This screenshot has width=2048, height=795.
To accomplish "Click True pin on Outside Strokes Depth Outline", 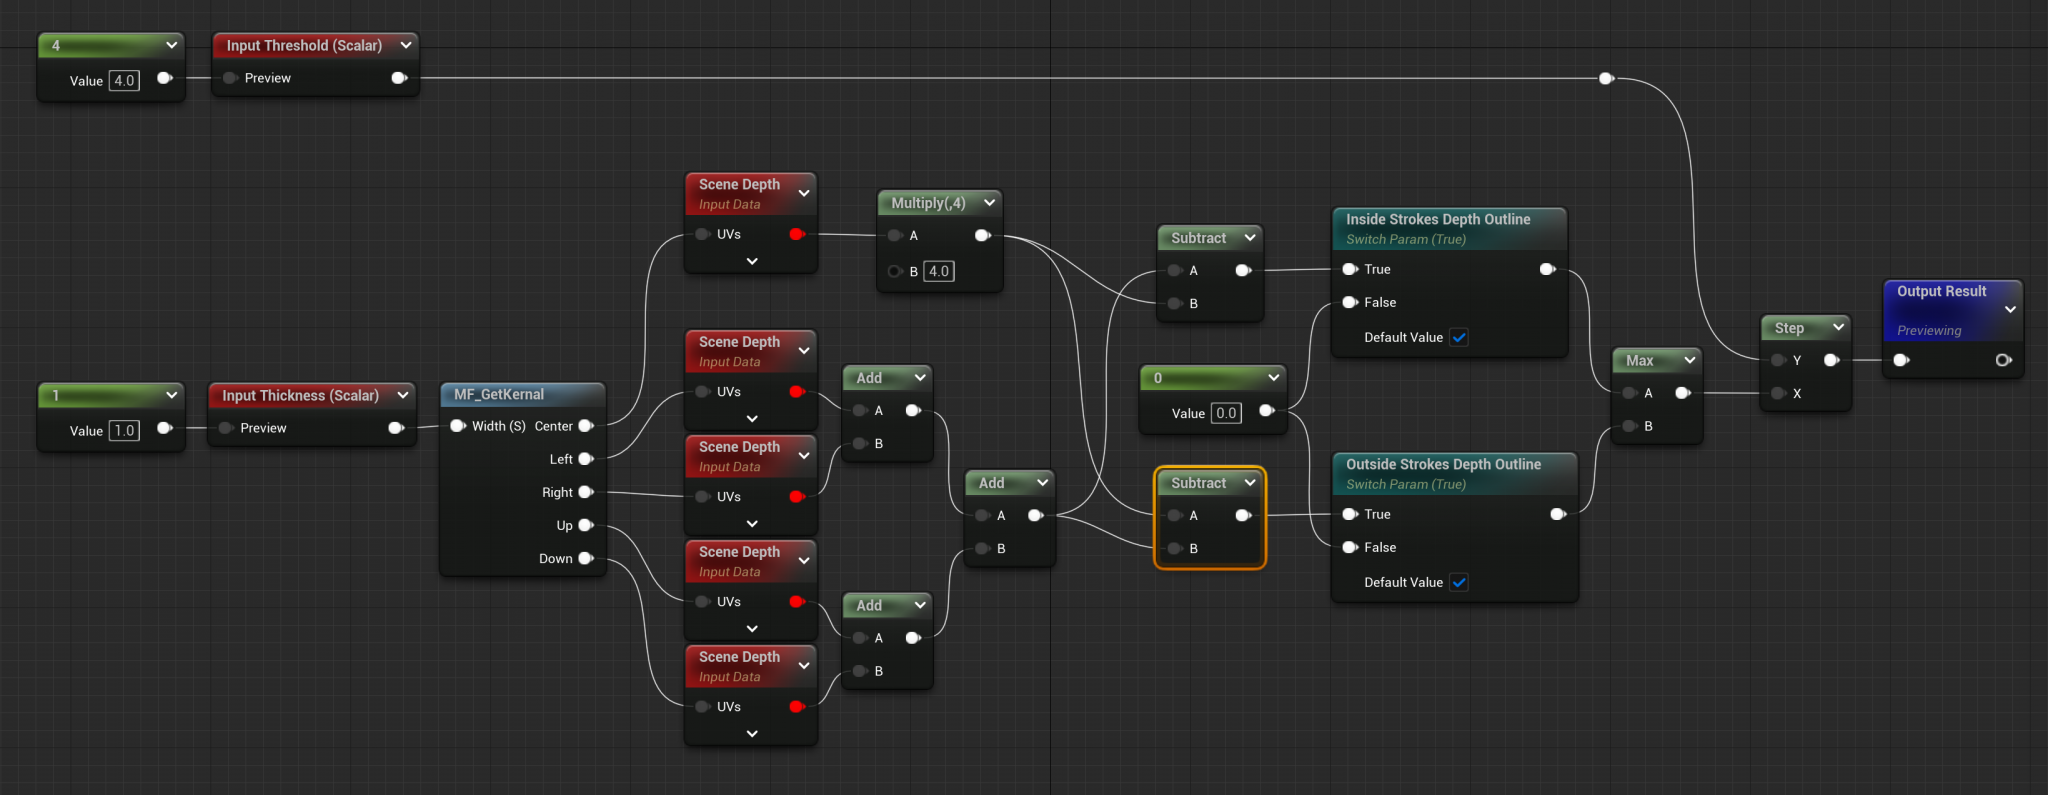I will pos(1350,514).
